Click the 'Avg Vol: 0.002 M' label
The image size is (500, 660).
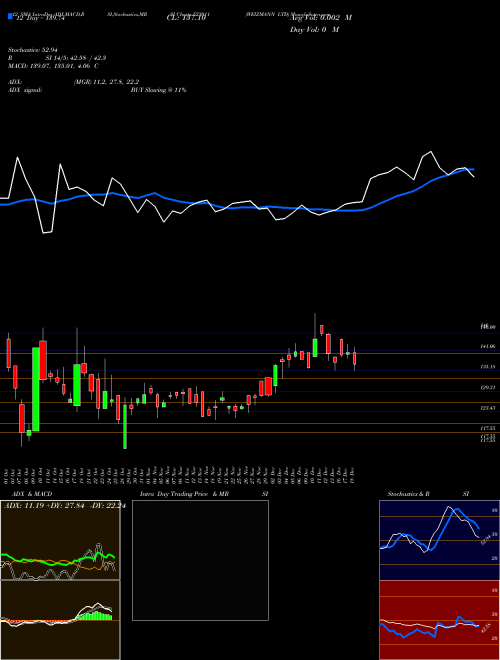coord(321,18)
